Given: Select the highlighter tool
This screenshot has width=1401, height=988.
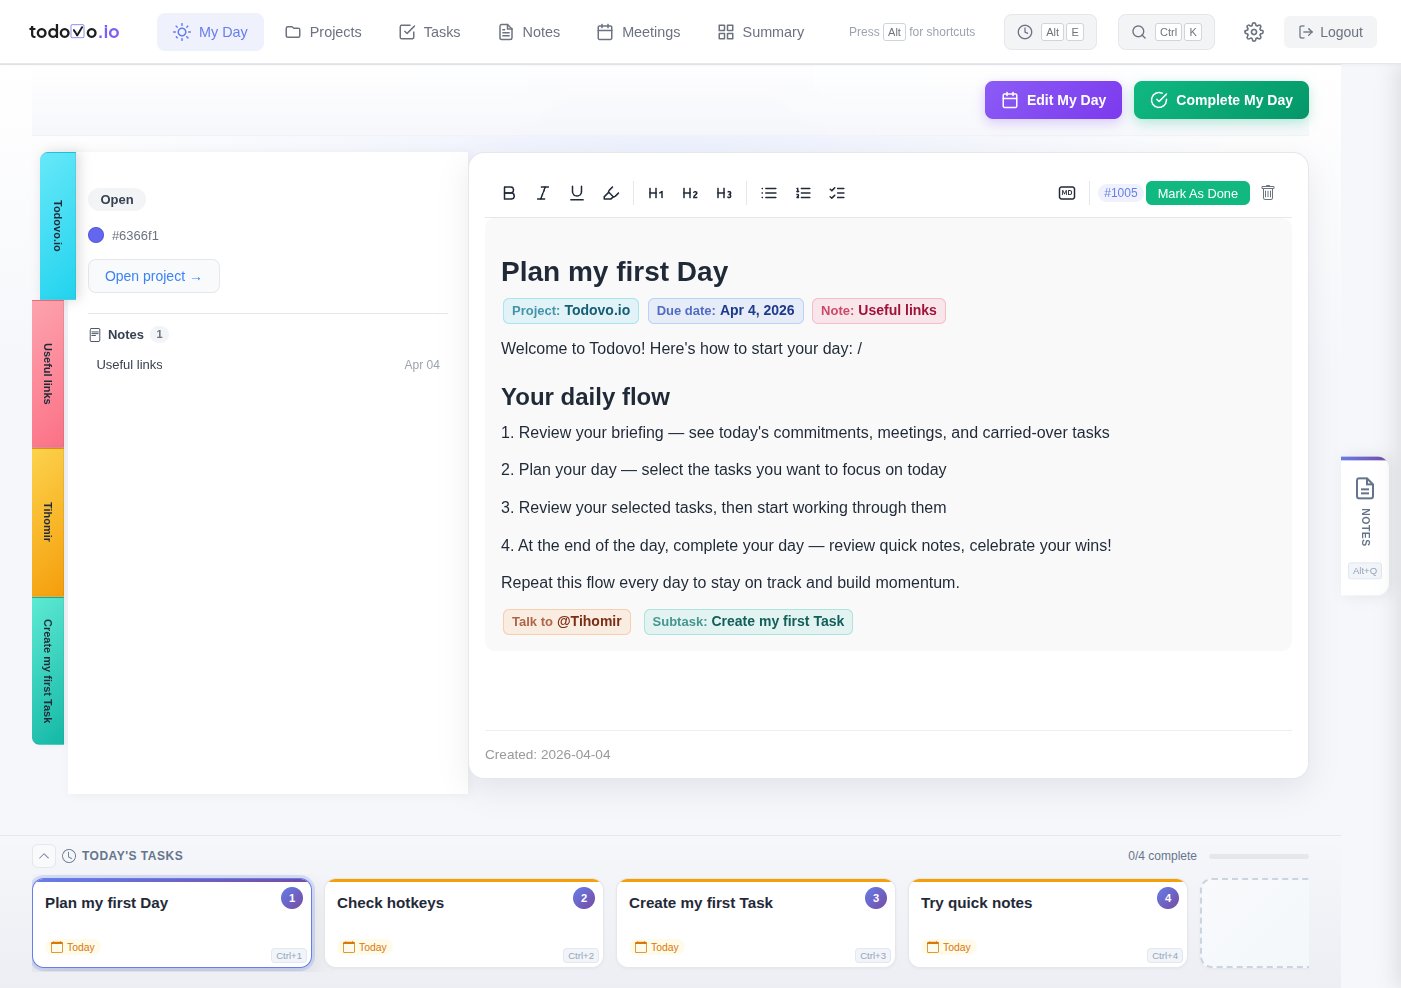Looking at the screenshot, I should 611,193.
